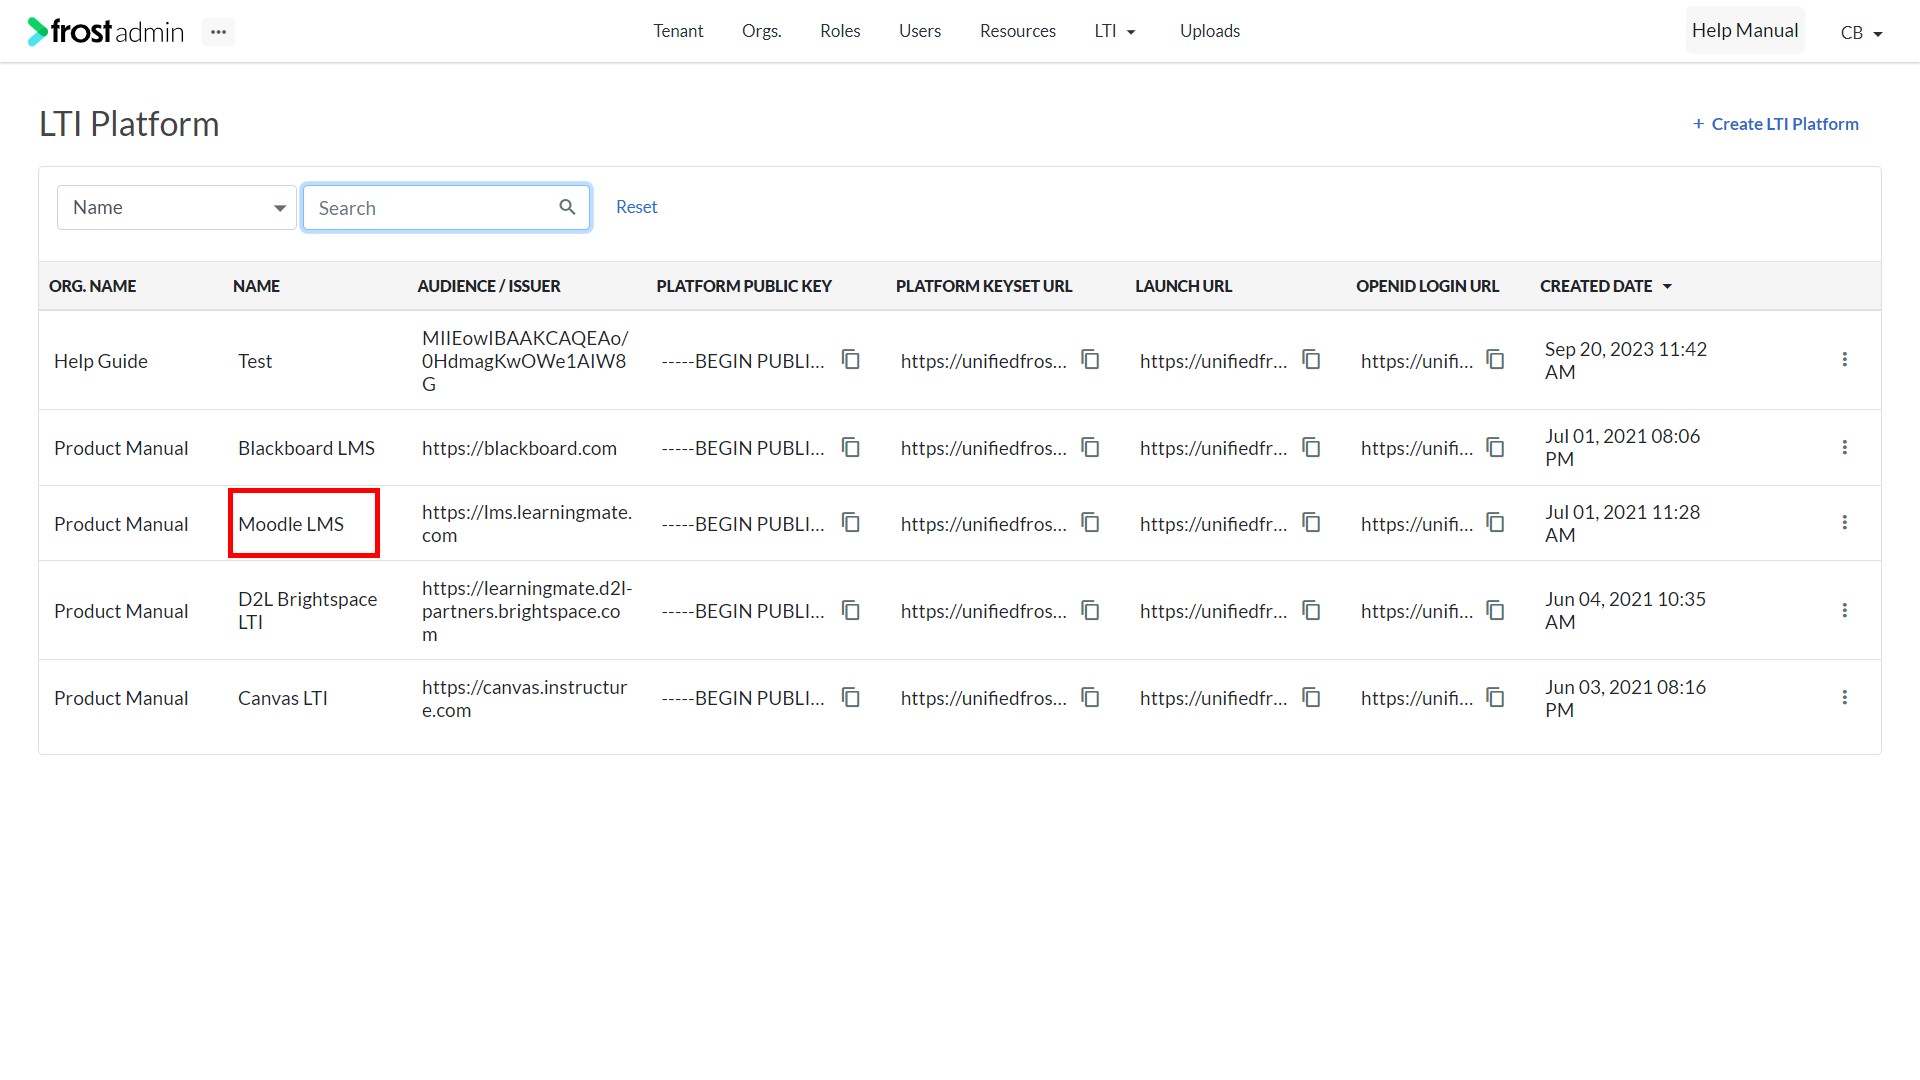Image resolution: width=1920 pixels, height=1080 pixels.
Task: Copy launch URL for Moodle LMS
Action: click(1312, 522)
